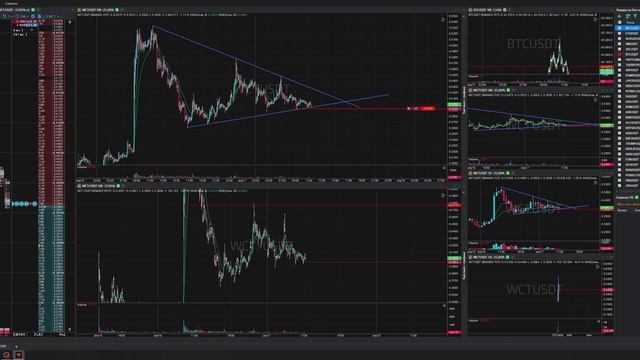Open the watchlist filter funnel icon
This screenshot has width=640, height=360.
coord(636,16)
